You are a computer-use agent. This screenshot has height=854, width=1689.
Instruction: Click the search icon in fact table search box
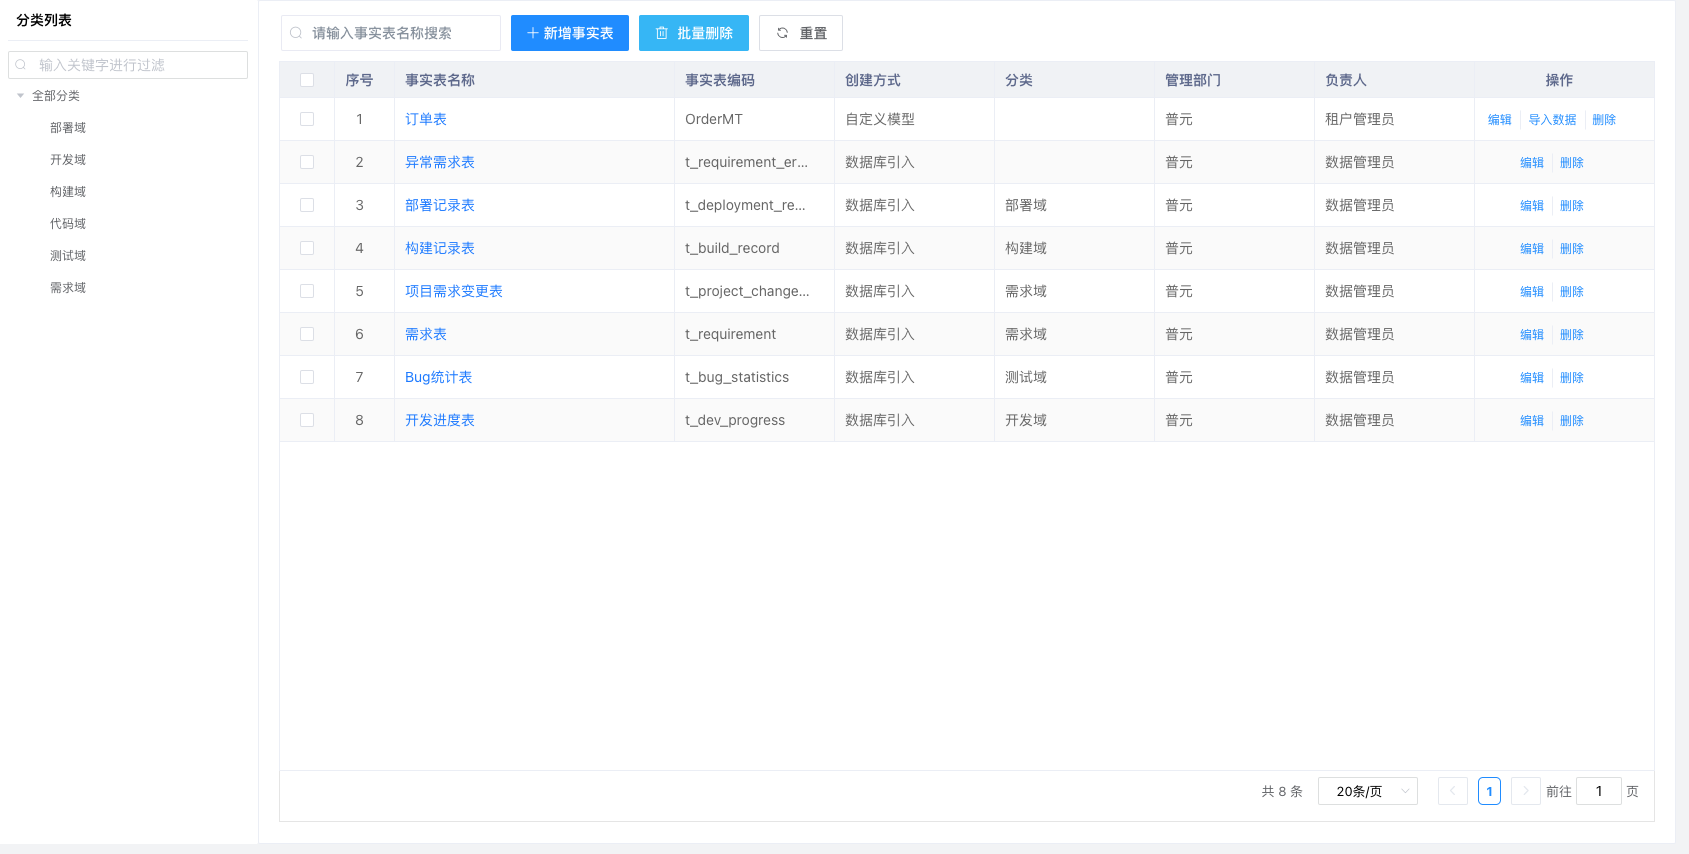click(x=296, y=33)
